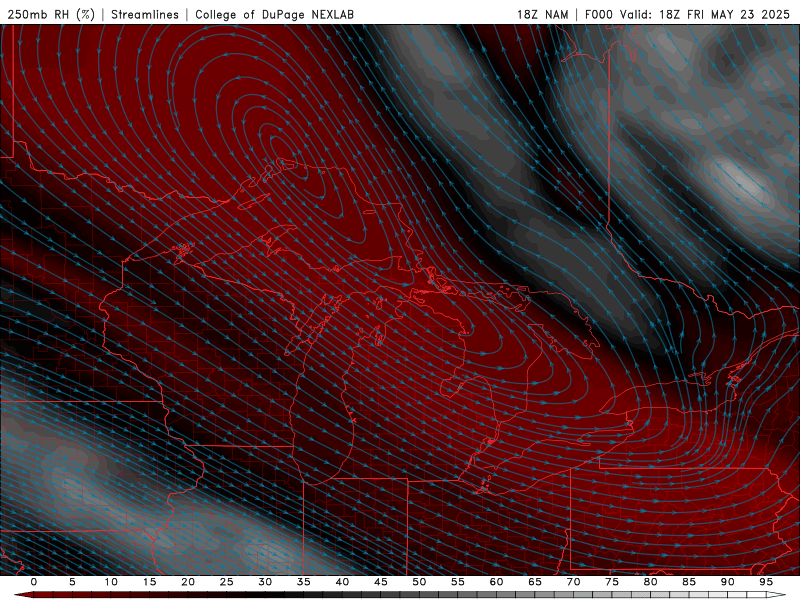Click "College of DuPage NEXLAB" header text
800x600 pixels.
[274, 14]
